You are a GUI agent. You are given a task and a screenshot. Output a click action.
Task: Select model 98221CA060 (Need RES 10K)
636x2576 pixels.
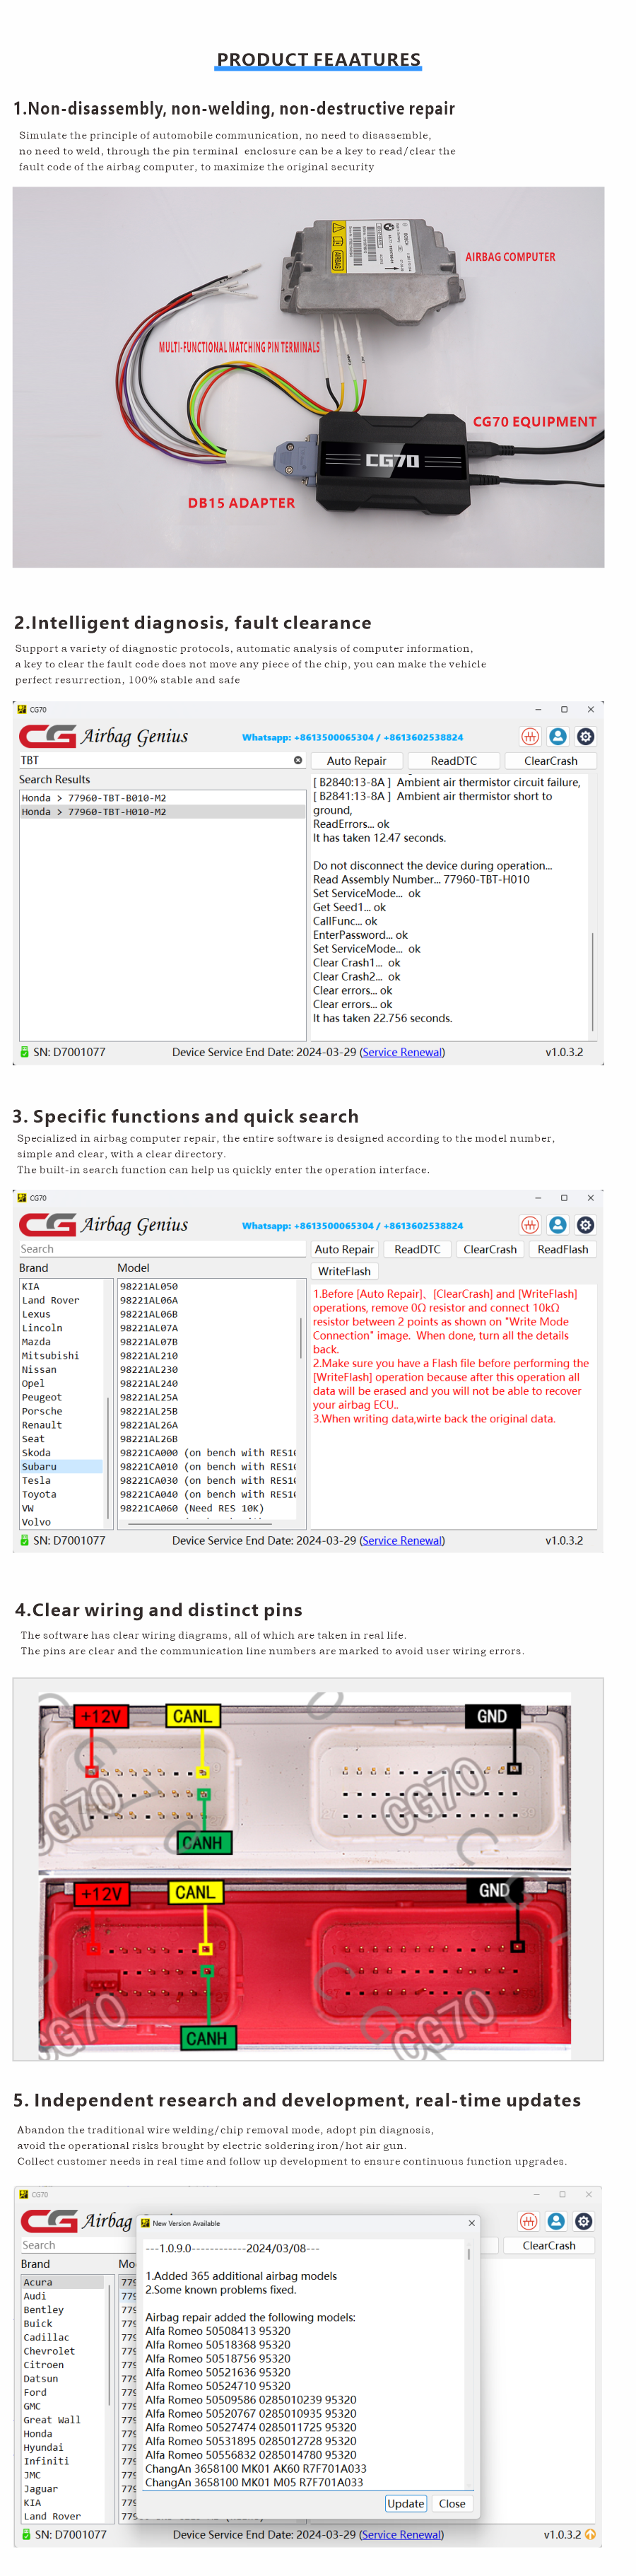pyautogui.click(x=192, y=1508)
